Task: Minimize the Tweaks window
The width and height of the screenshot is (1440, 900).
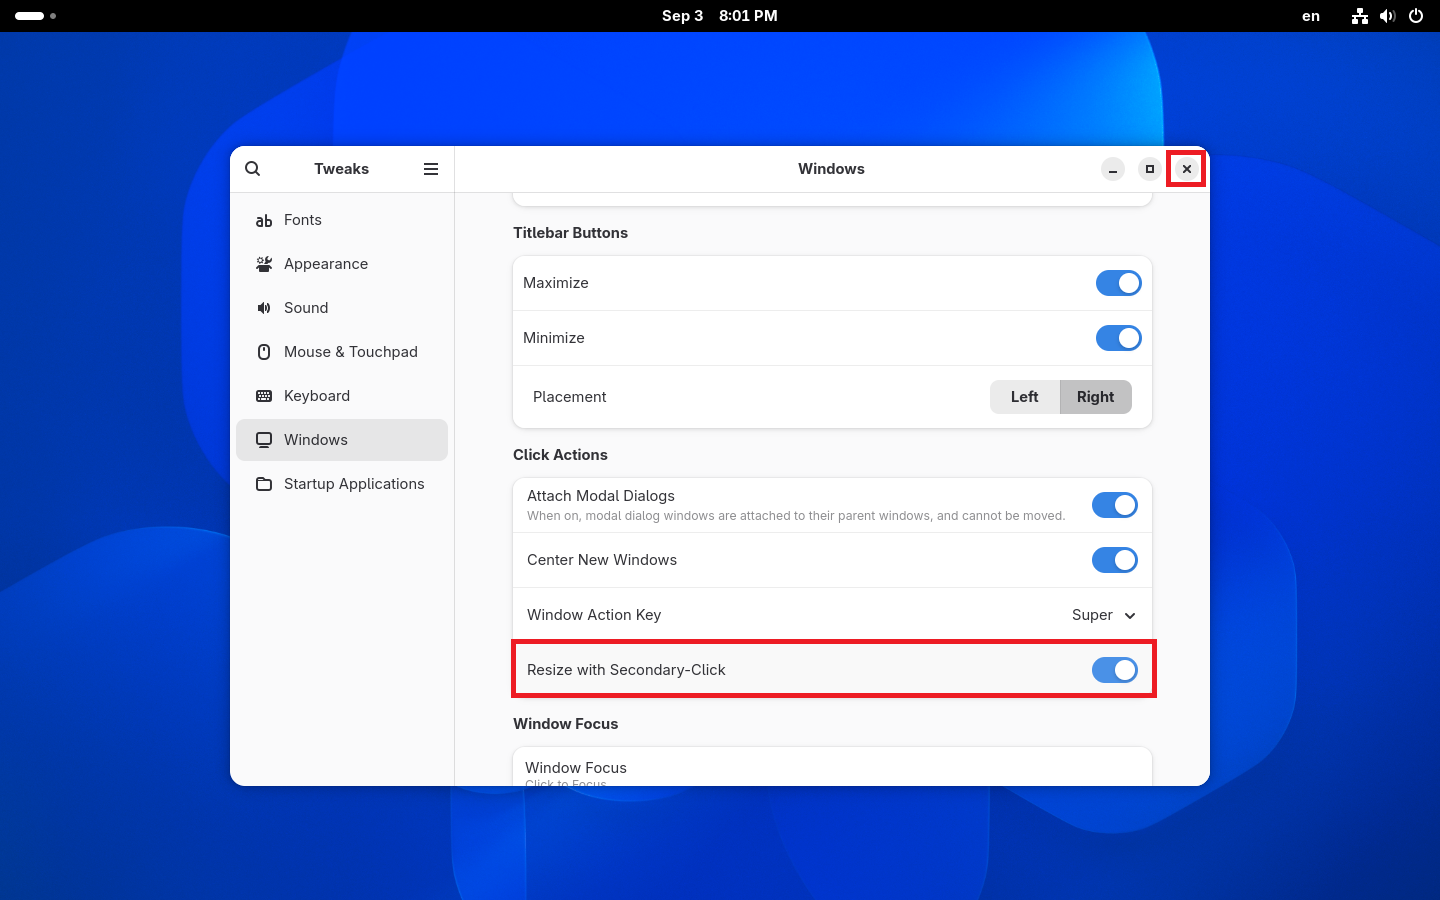Action: coord(1113,169)
